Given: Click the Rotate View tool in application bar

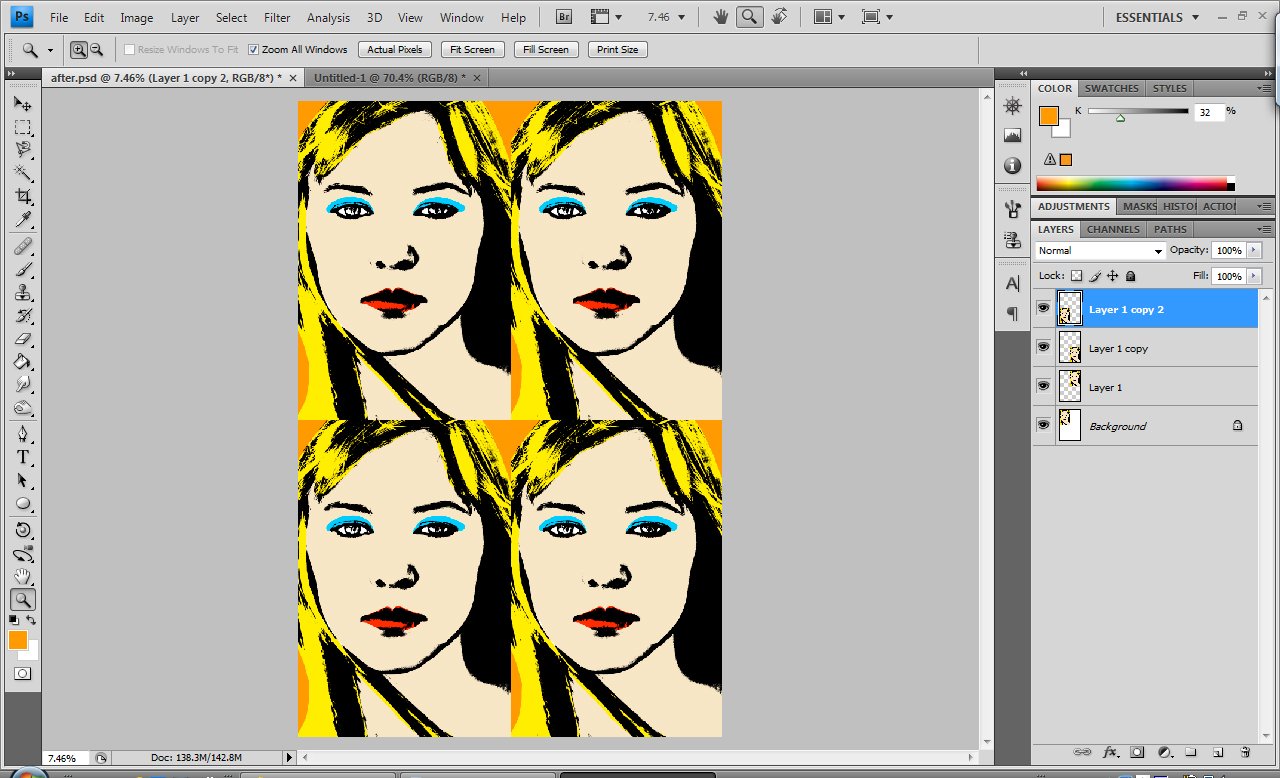Looking at the screenshot, I should coord(779,17).
